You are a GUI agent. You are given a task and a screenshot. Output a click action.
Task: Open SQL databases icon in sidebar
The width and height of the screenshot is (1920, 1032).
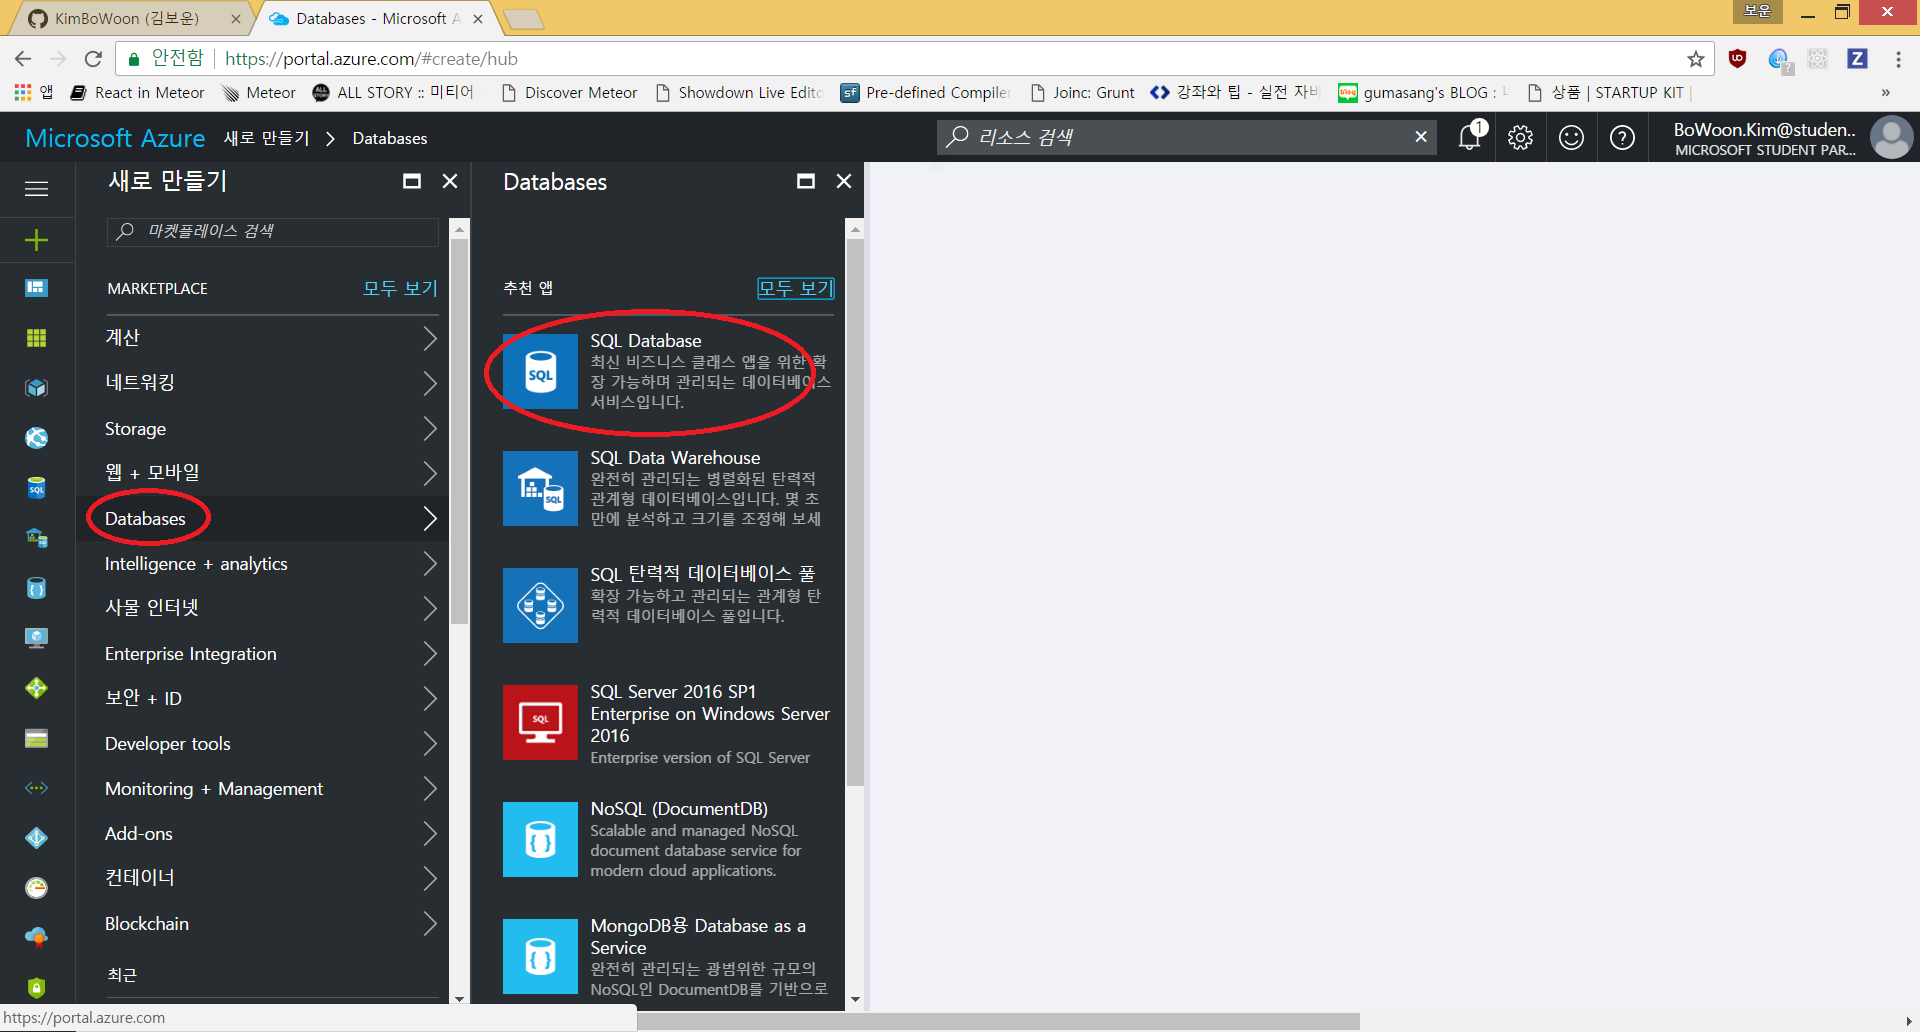(36, 488)
